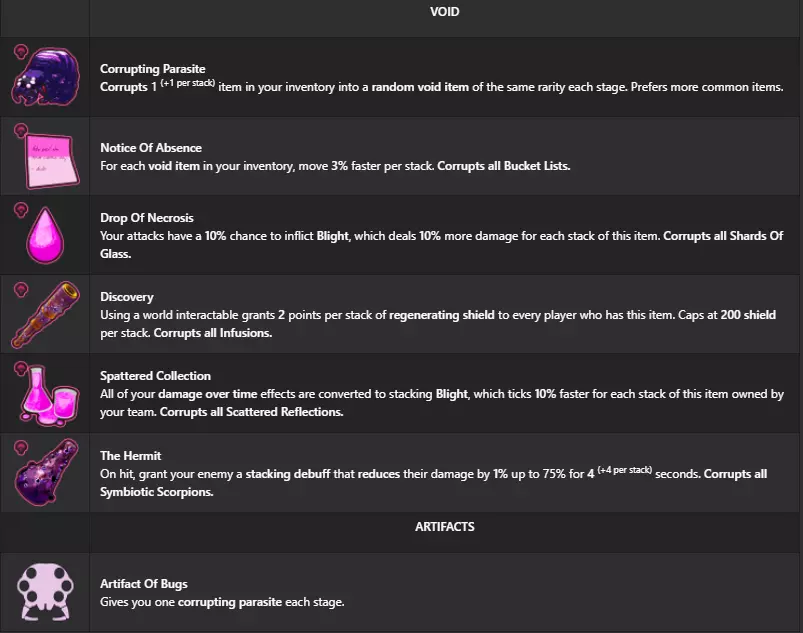Click the void badge on Corrupting Parasite
The height and width of the screenshot is (633, 803).
(x=19, y=50)
